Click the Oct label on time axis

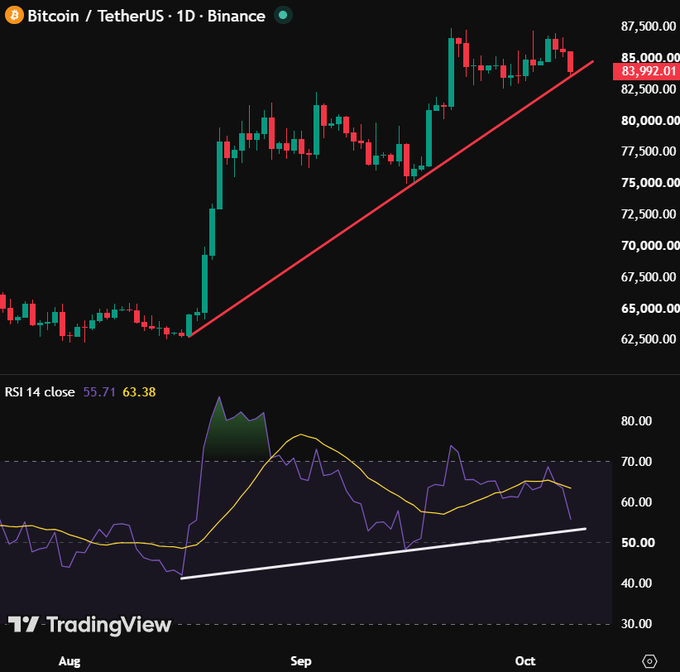pyautogui.click(x=525, y=661)
